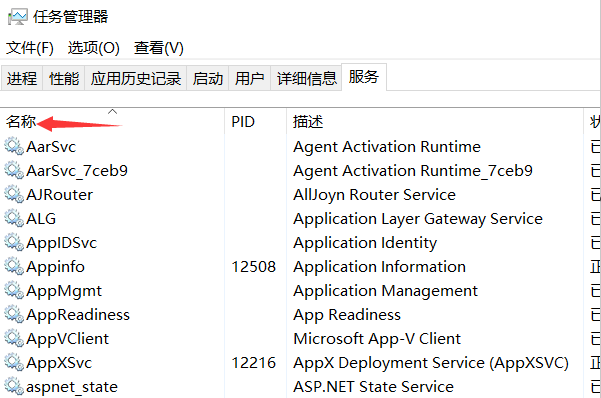
Task: Click AppX Deployment Service (AppXSVC) description
Action: pos(431,363)
